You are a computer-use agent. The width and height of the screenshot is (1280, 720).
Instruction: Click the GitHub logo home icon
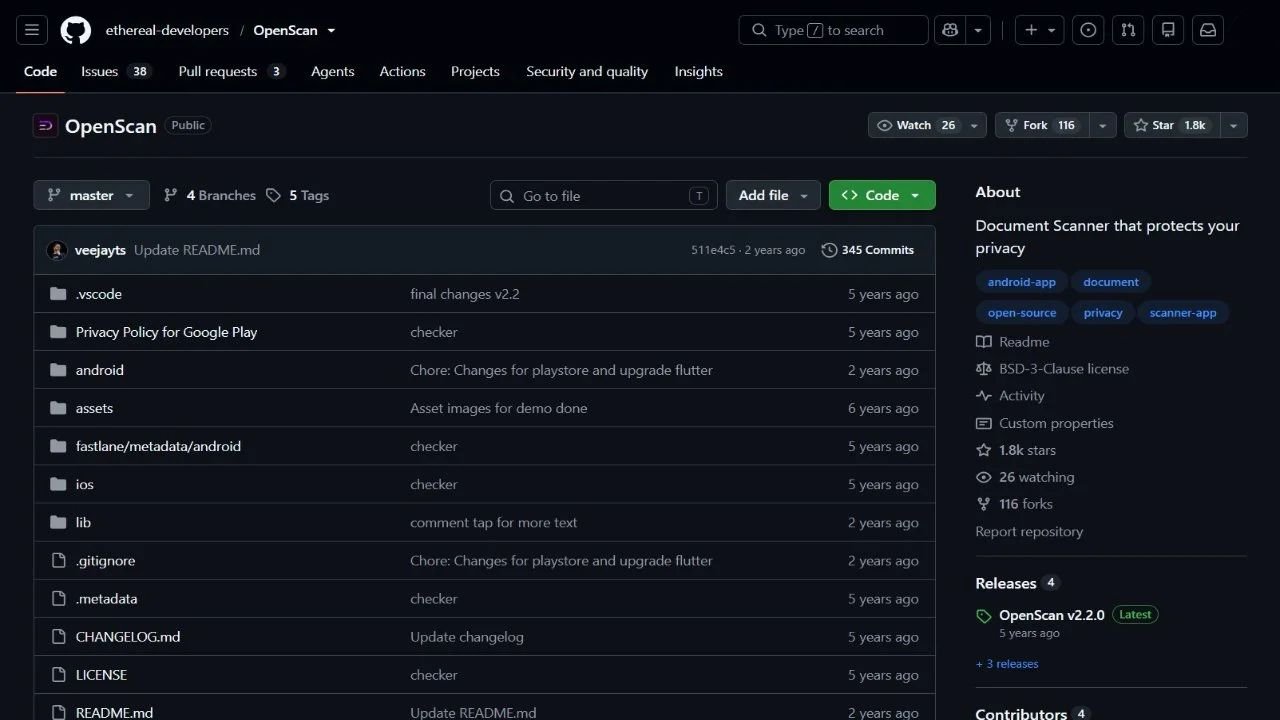pyautogui.click(x=76, y=30)
